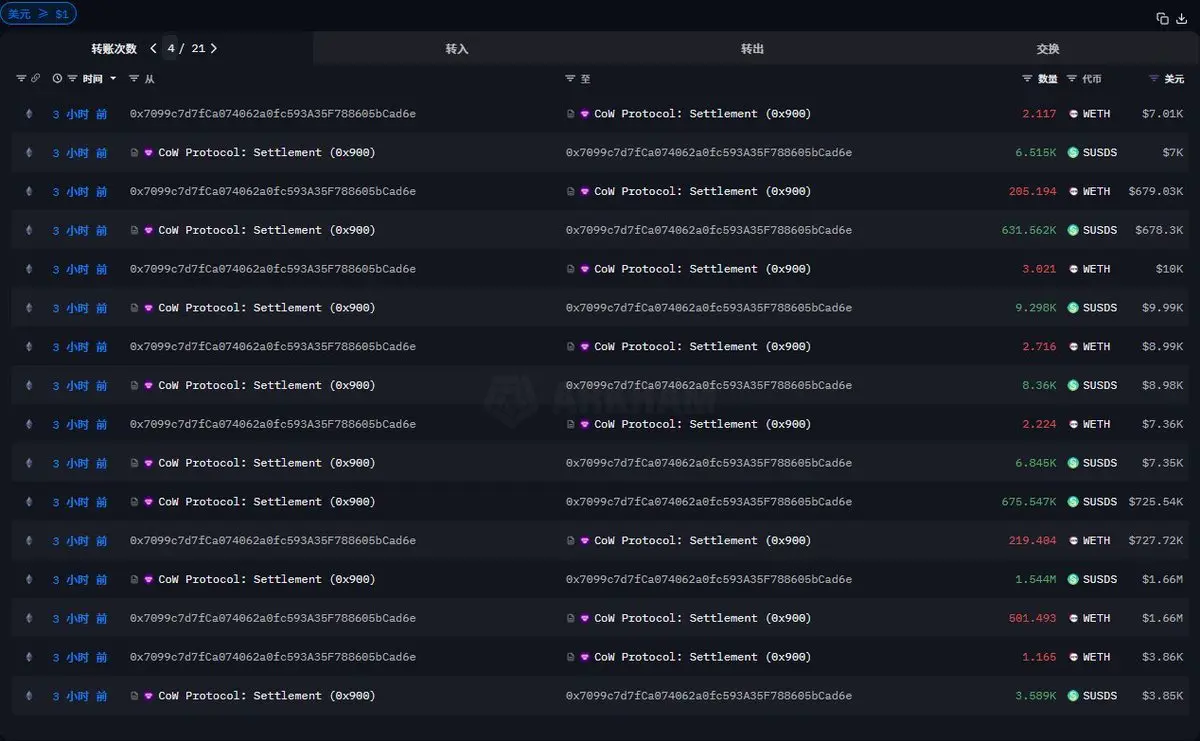Screen dimensions: 1200x741
Task: Click the CoW Protocol logo in the 2.117 WETH row
Action: [585, 114]
